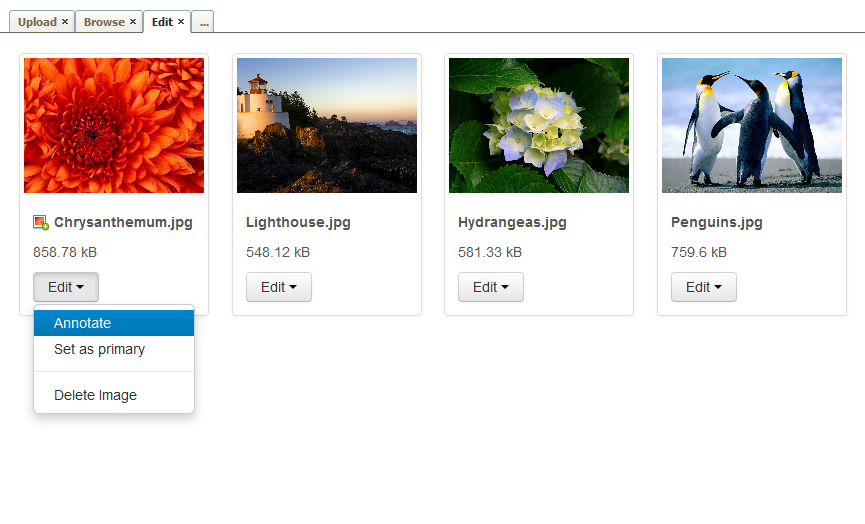Image resolution: width=865 pixels, height=524 pixels.
Task: Select the Edit tab
Action: pos(162,22)
